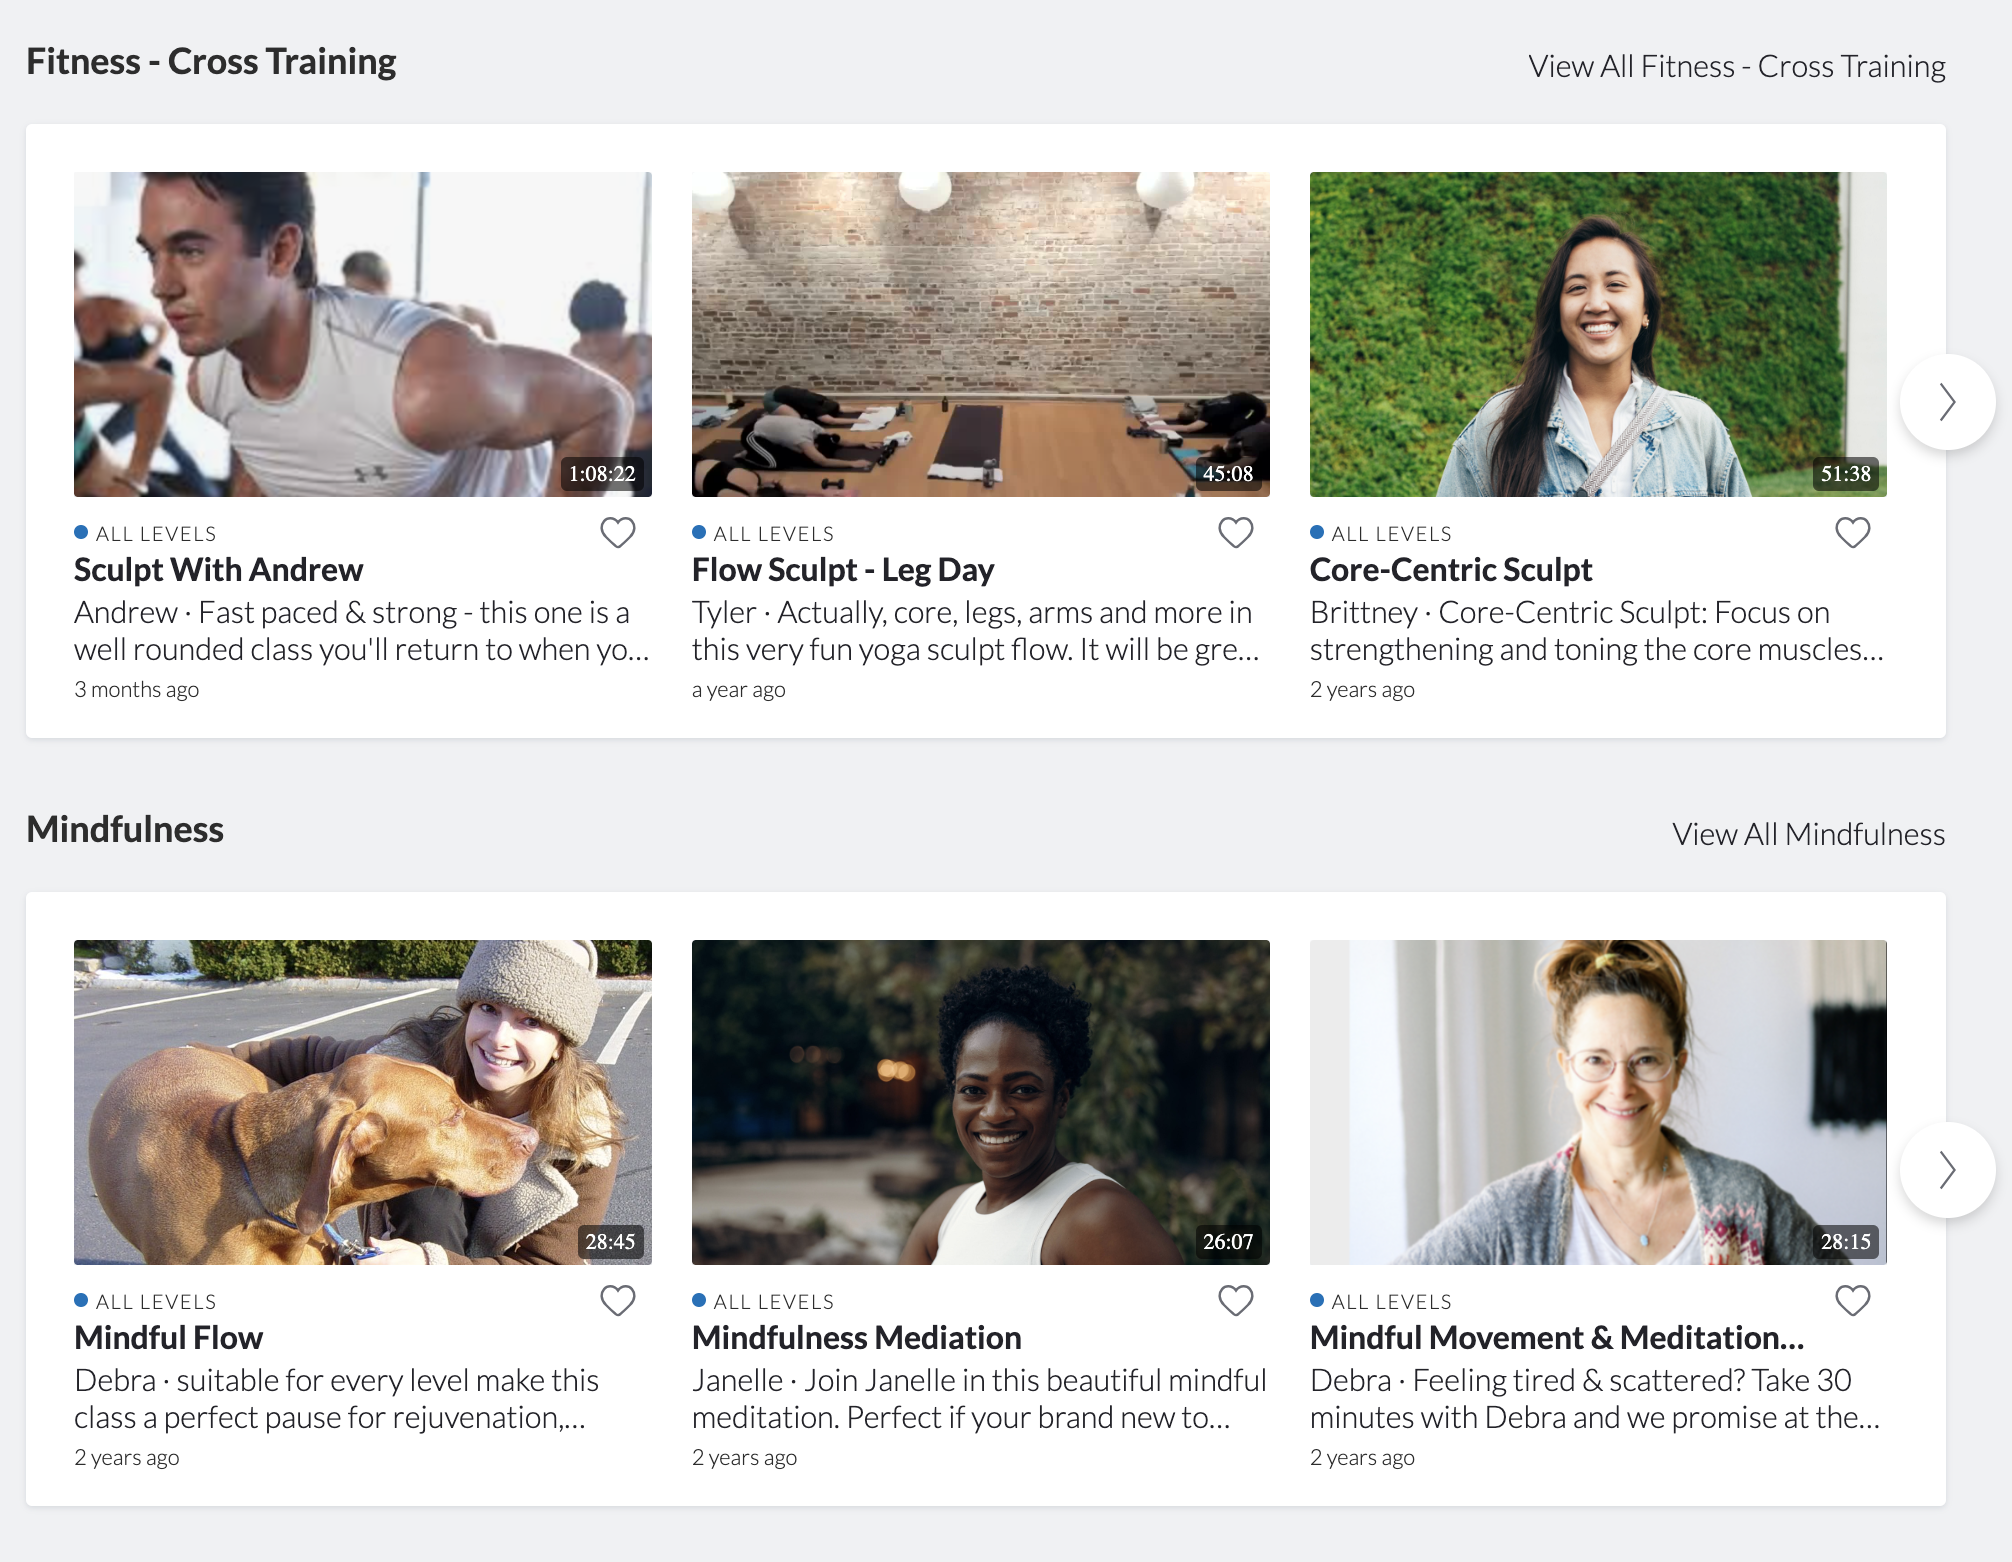Screen dimensions: 2012x1562
Task: Advance the Mindfulness carousel with arrow
Action: click(x=1946, y=1170)
